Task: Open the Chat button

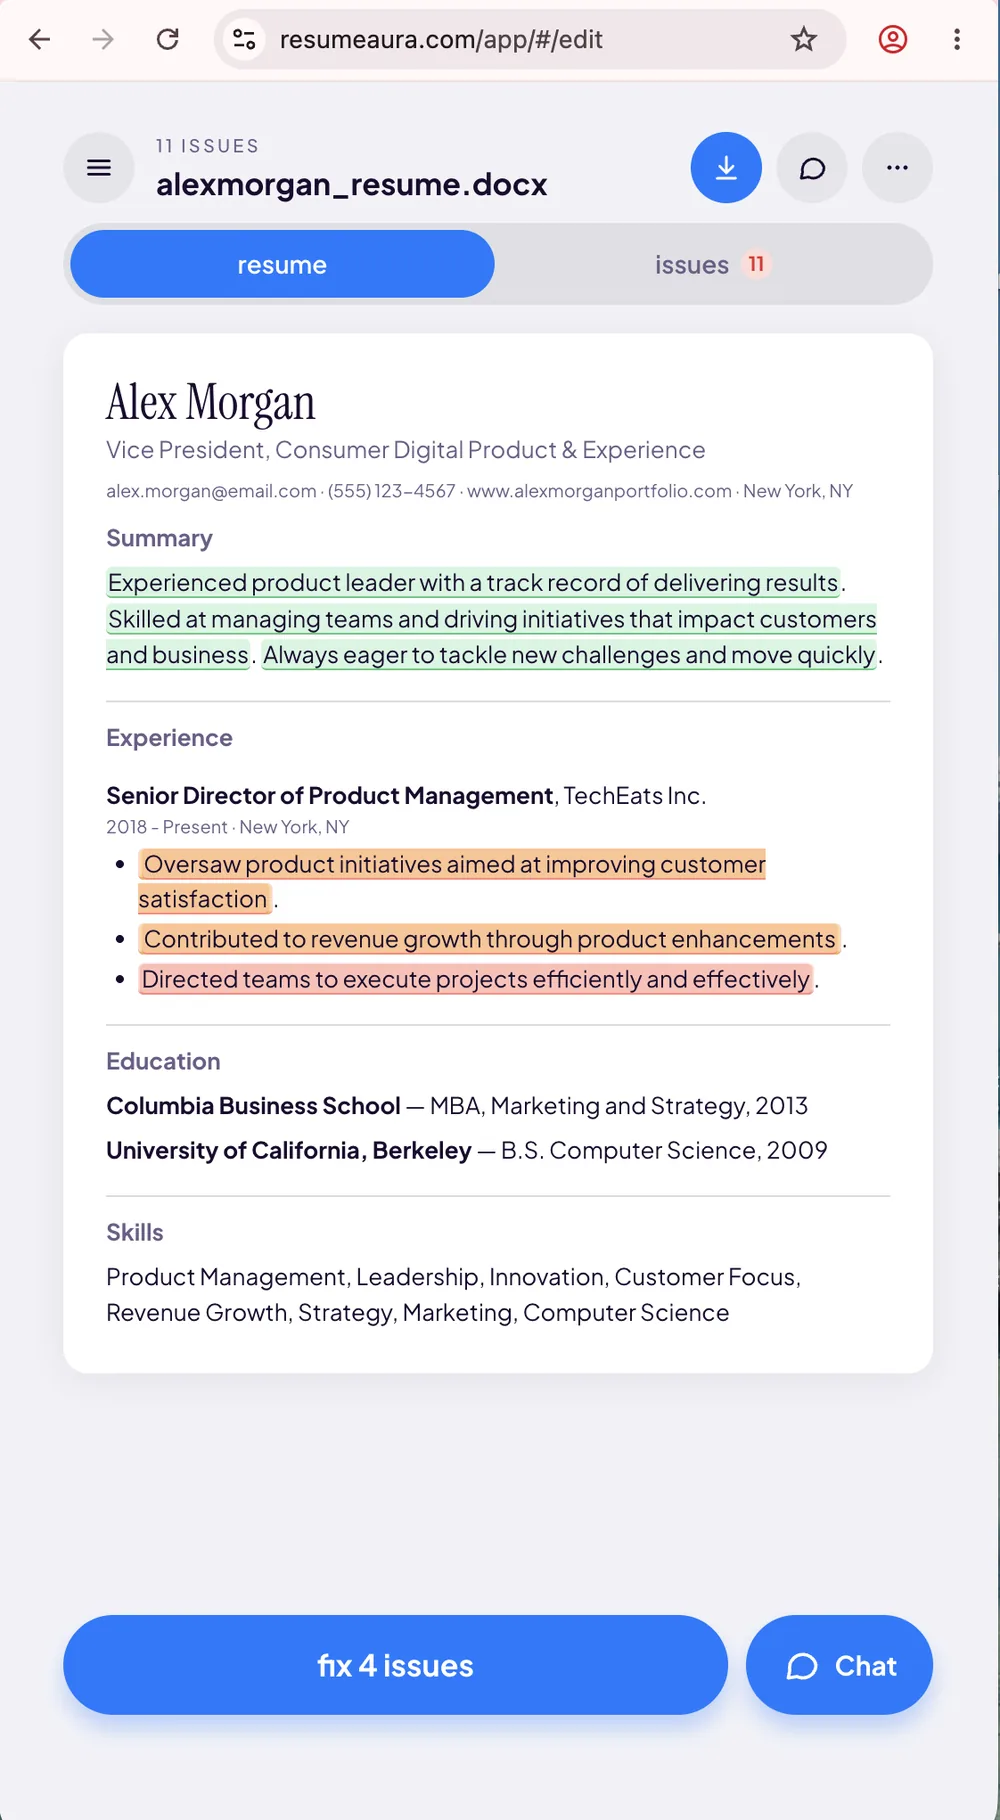Action: (x=839, y=1665)
